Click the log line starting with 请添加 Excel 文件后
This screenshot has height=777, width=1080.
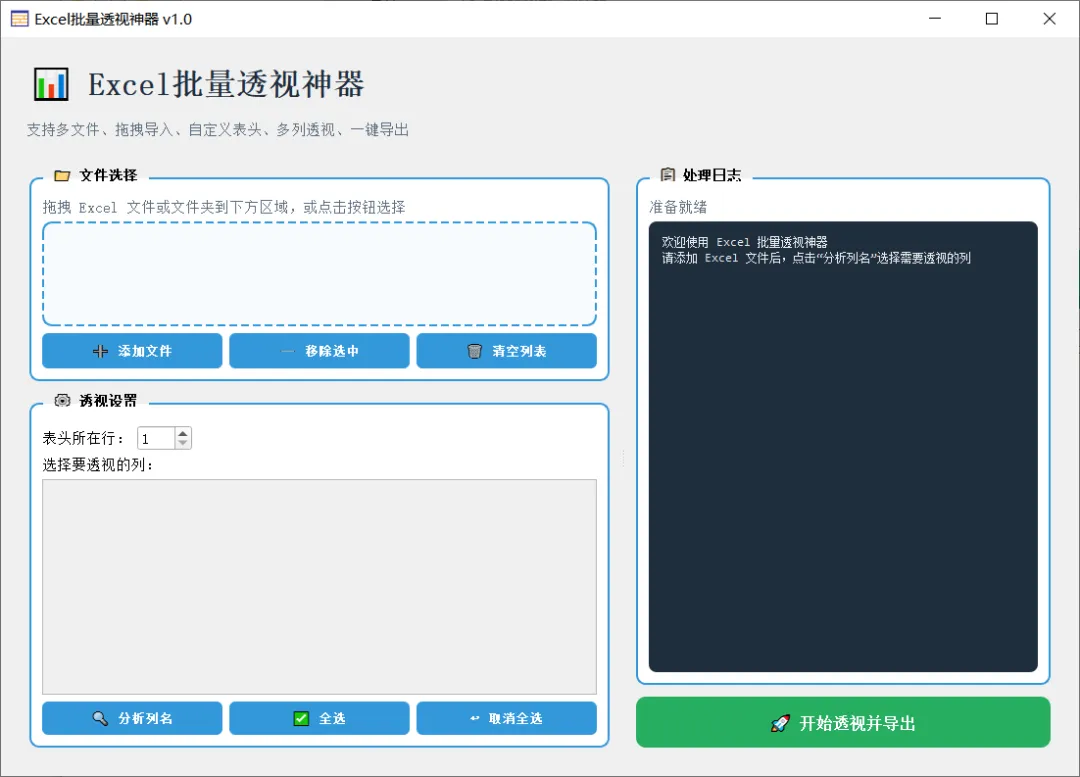point(816,258)
